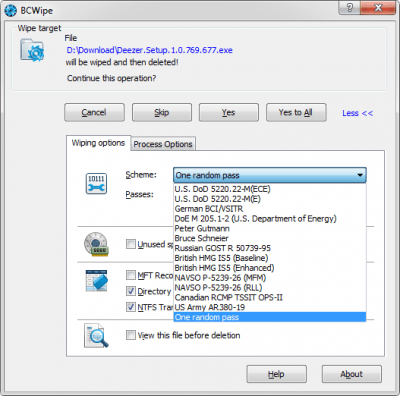400x396 pixels.
Task: Select Russian GOST R 50739-95 scheme
Action: click(x=270, y=248)
